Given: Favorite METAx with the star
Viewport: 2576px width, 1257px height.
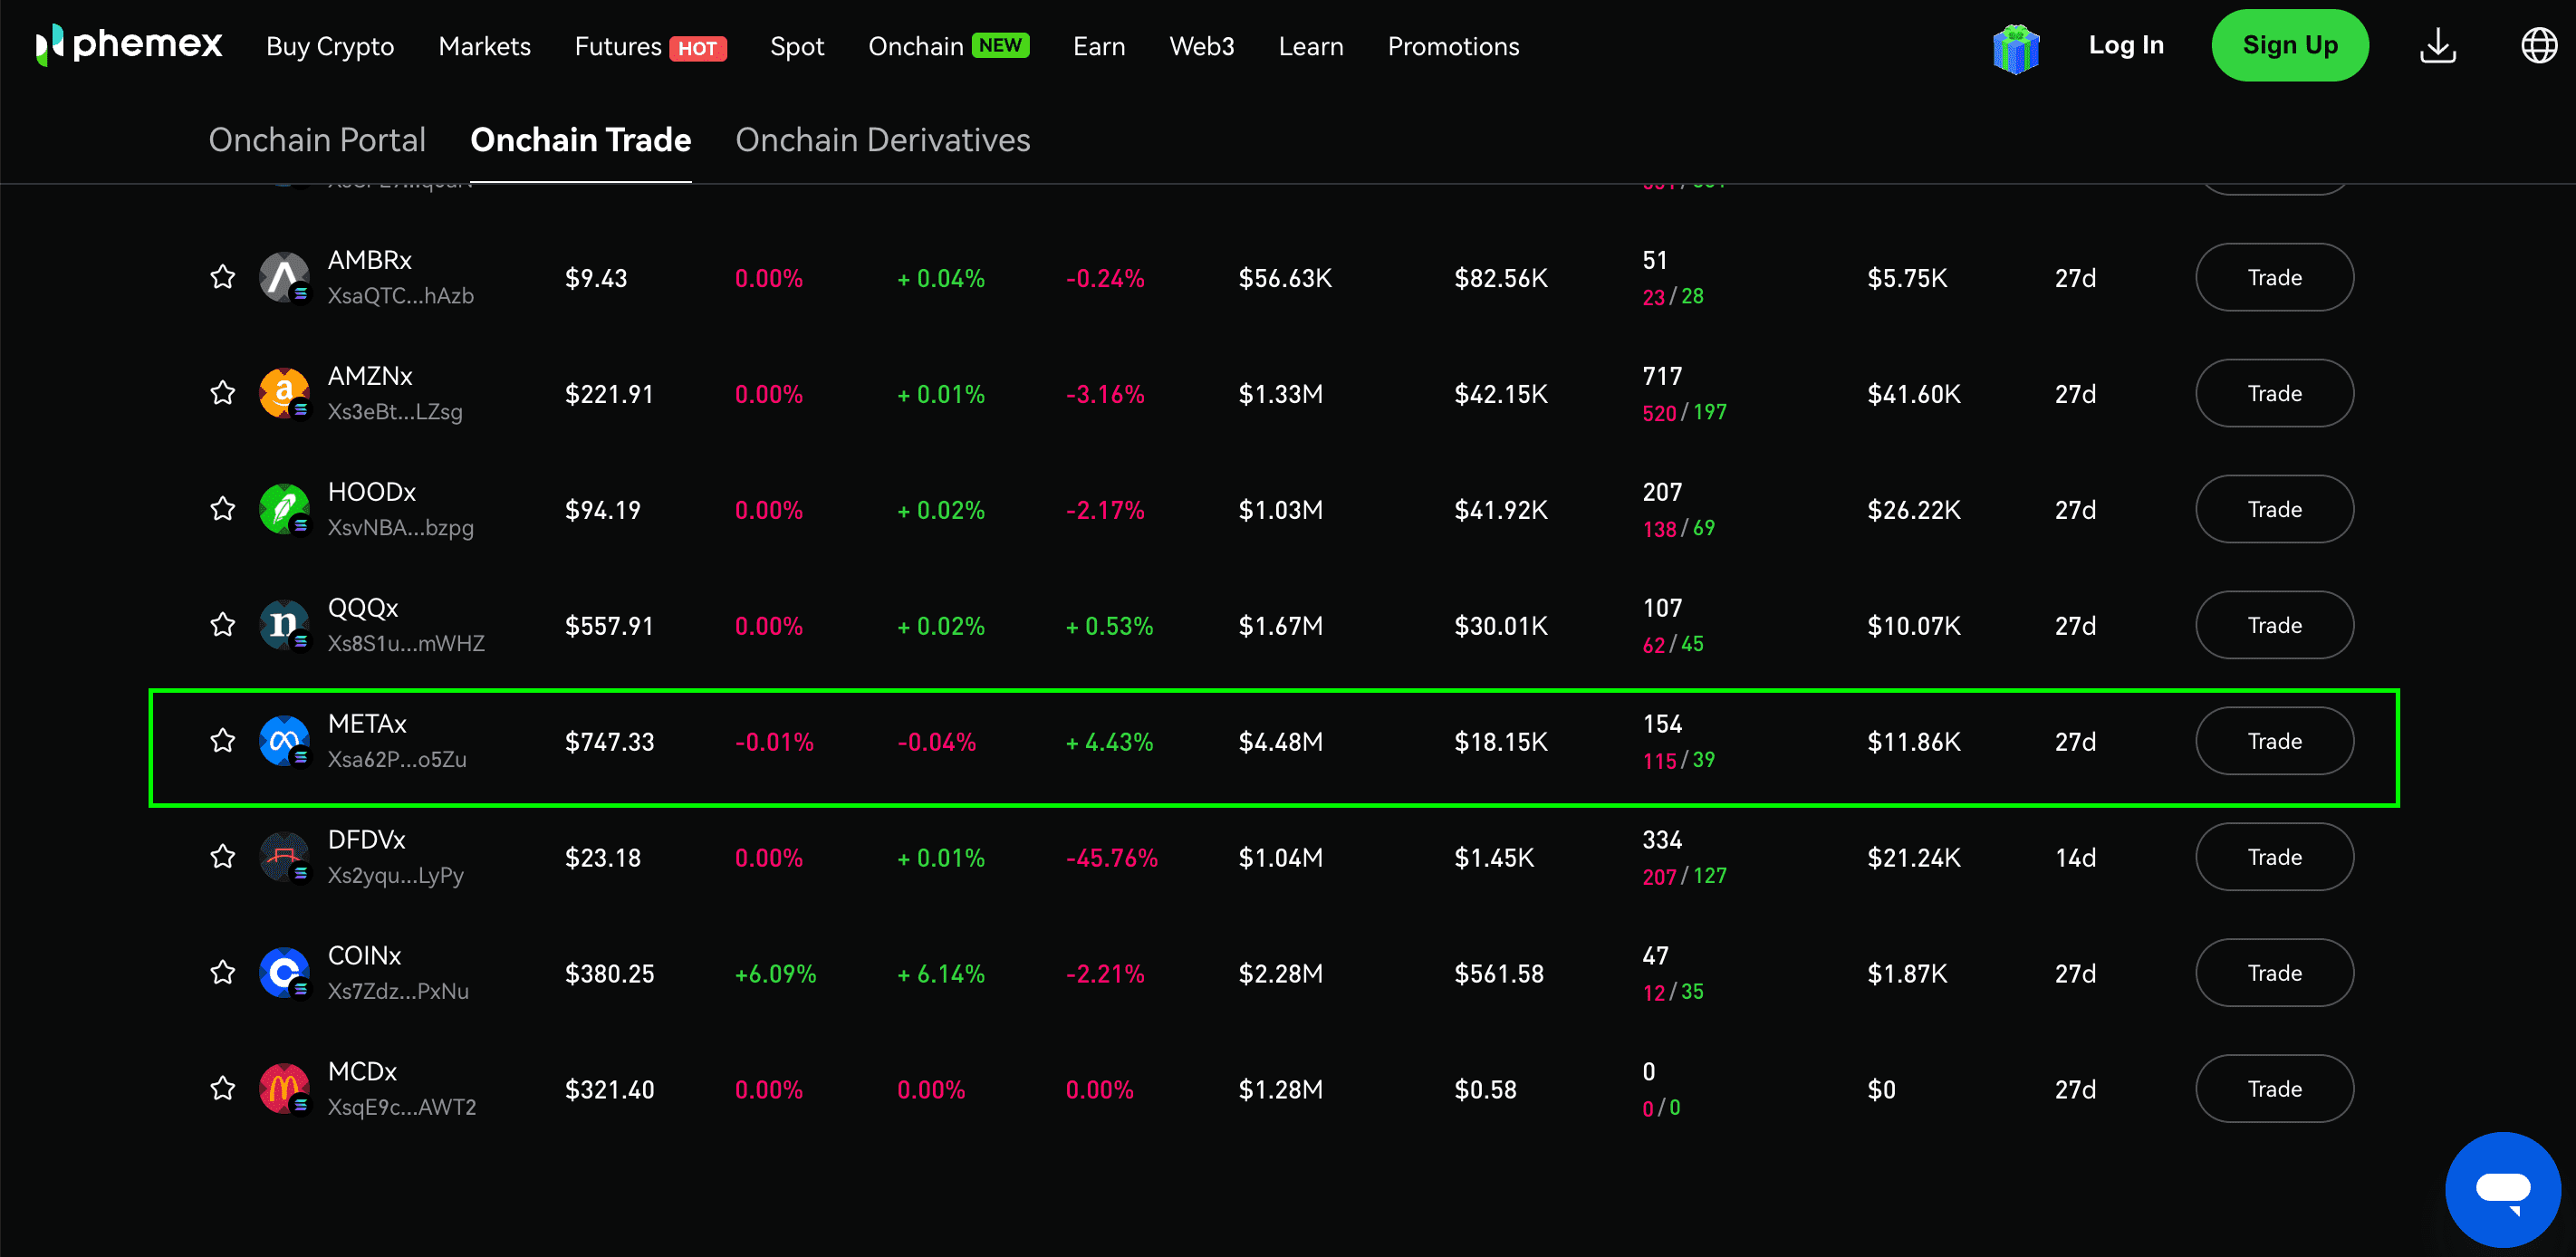Looking at the screenshot, I should coord(222,741).
